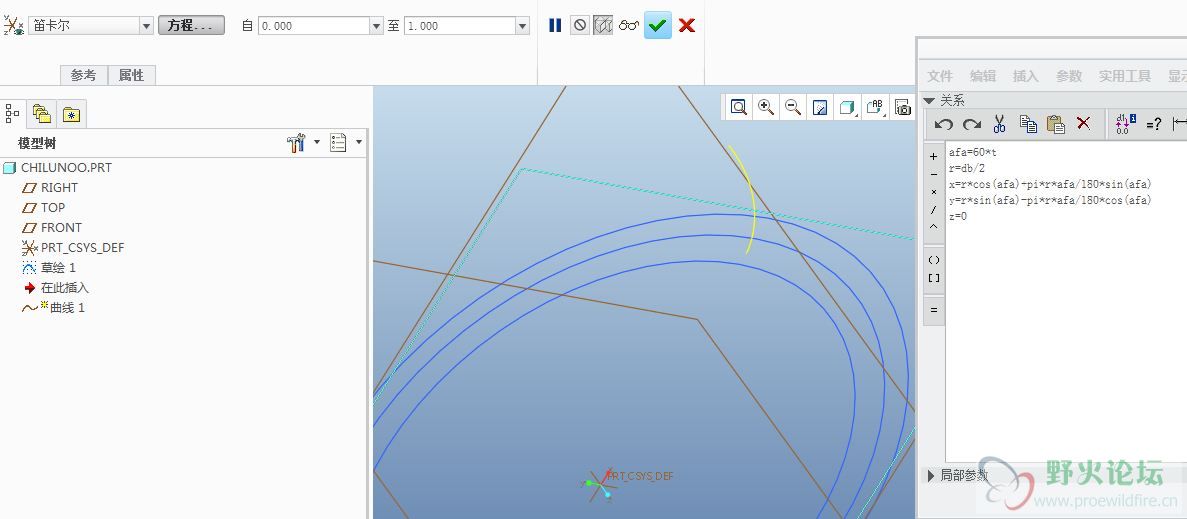Expand the tree settings dropdown arrow
The height and width of the screenshot is (519, 1187).
tap(316, 142)
